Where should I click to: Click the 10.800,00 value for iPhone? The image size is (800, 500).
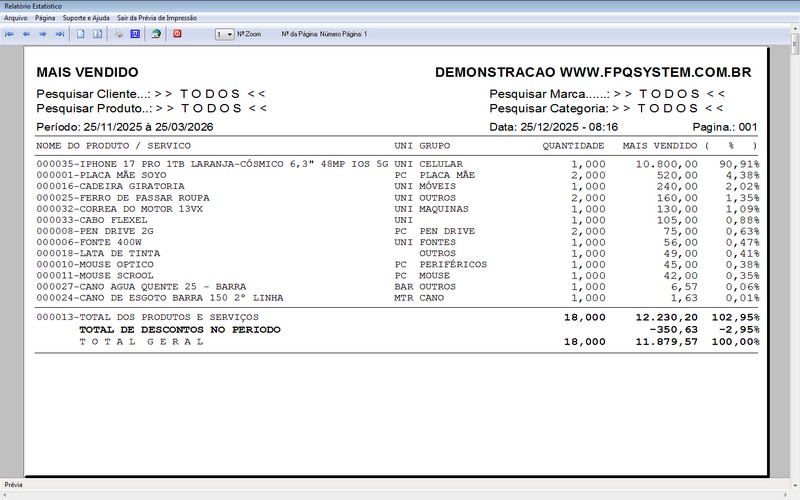666,164
